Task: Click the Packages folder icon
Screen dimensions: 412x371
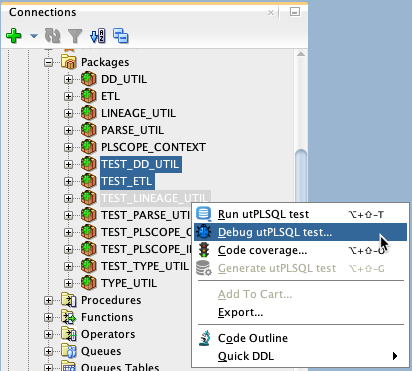Action: [69, 62]
